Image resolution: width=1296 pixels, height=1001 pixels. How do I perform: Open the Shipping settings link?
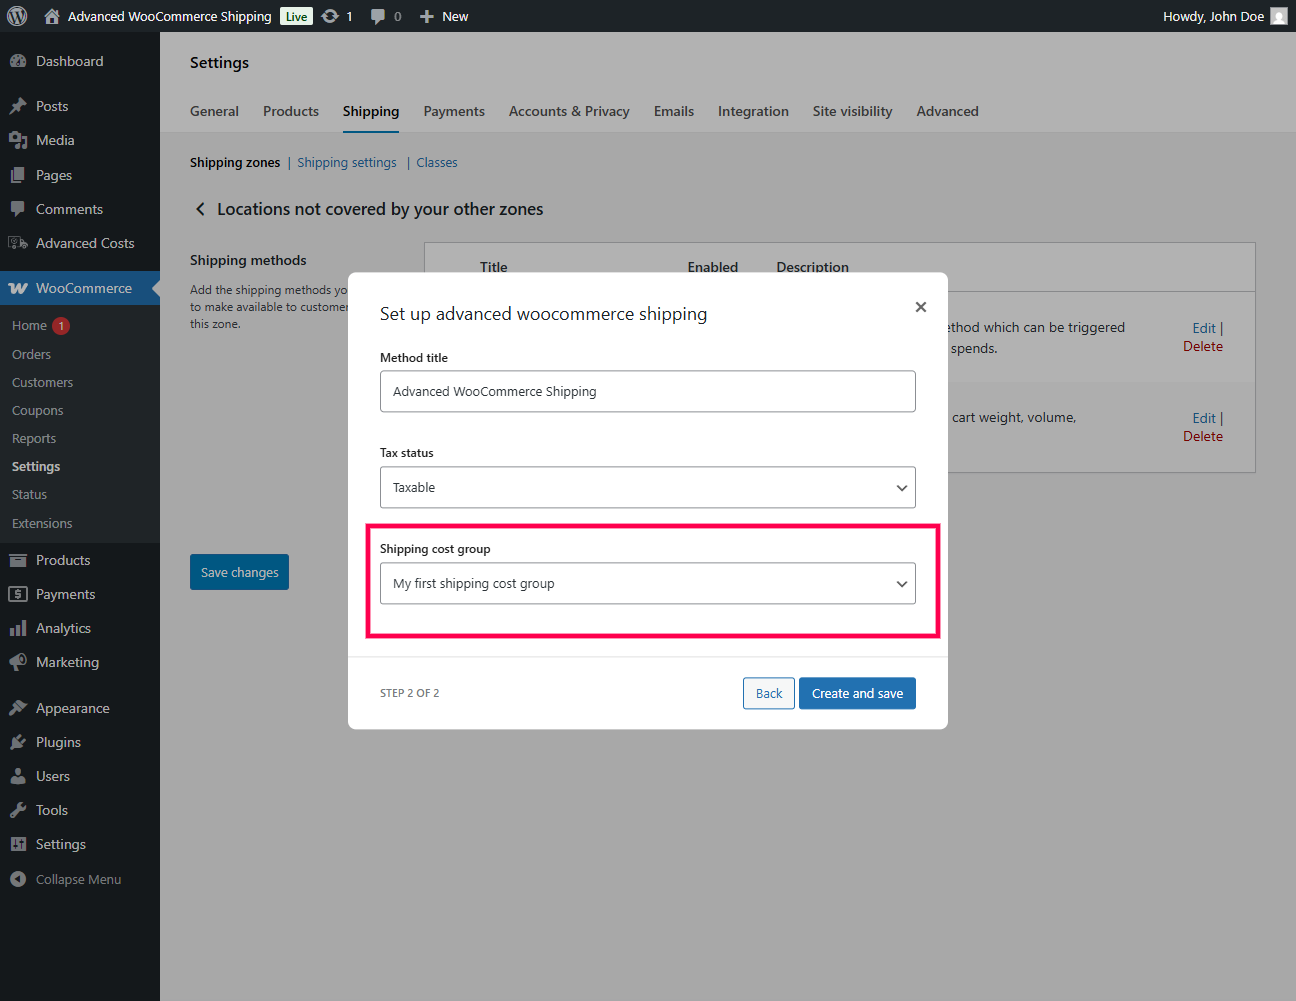[x=346, y=162]
